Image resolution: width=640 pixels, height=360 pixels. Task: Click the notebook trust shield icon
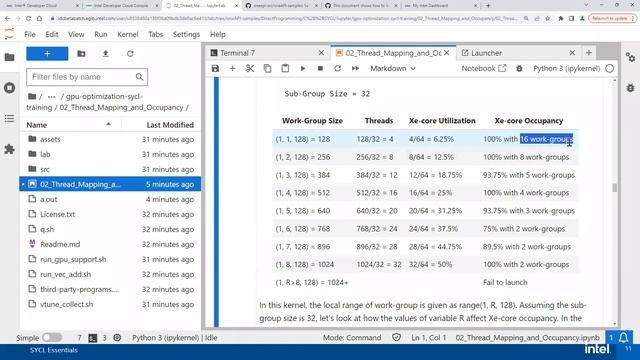pos(396,338)
